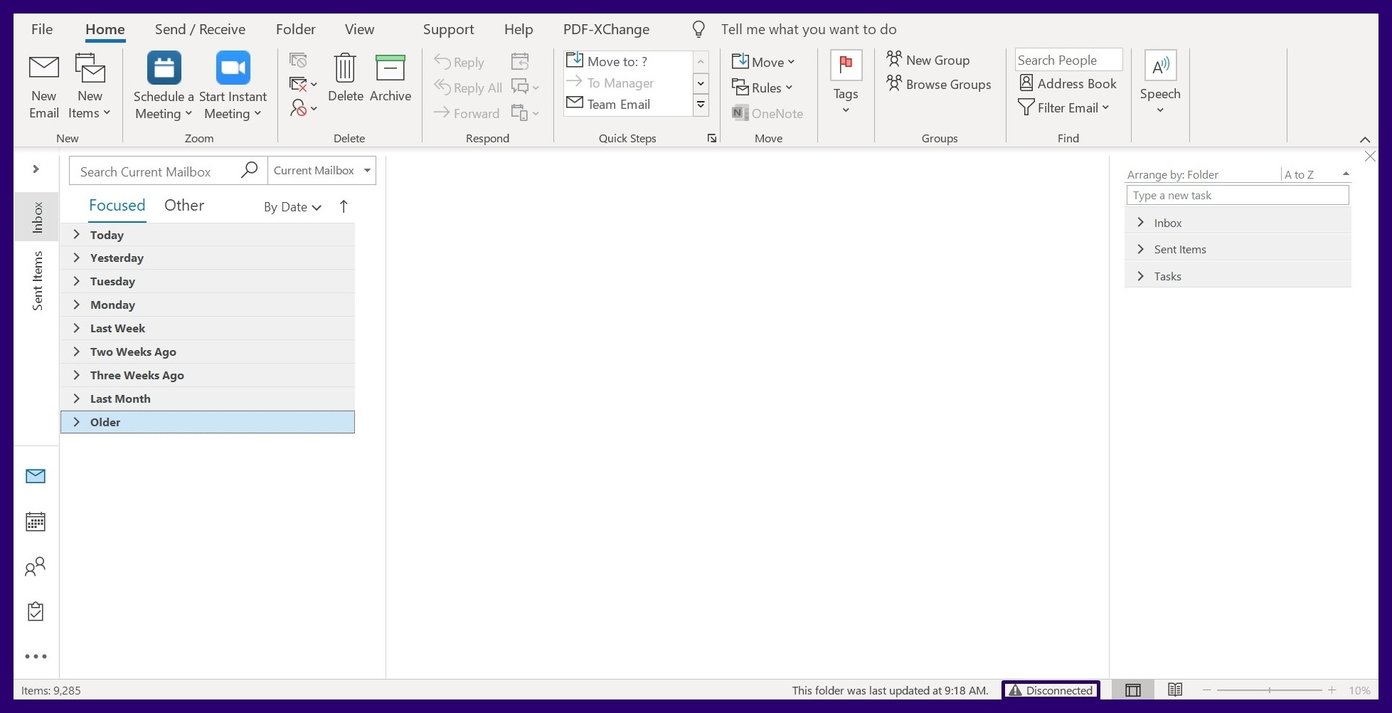
Task: Create a New Email
Action: [x=43, y=86]
